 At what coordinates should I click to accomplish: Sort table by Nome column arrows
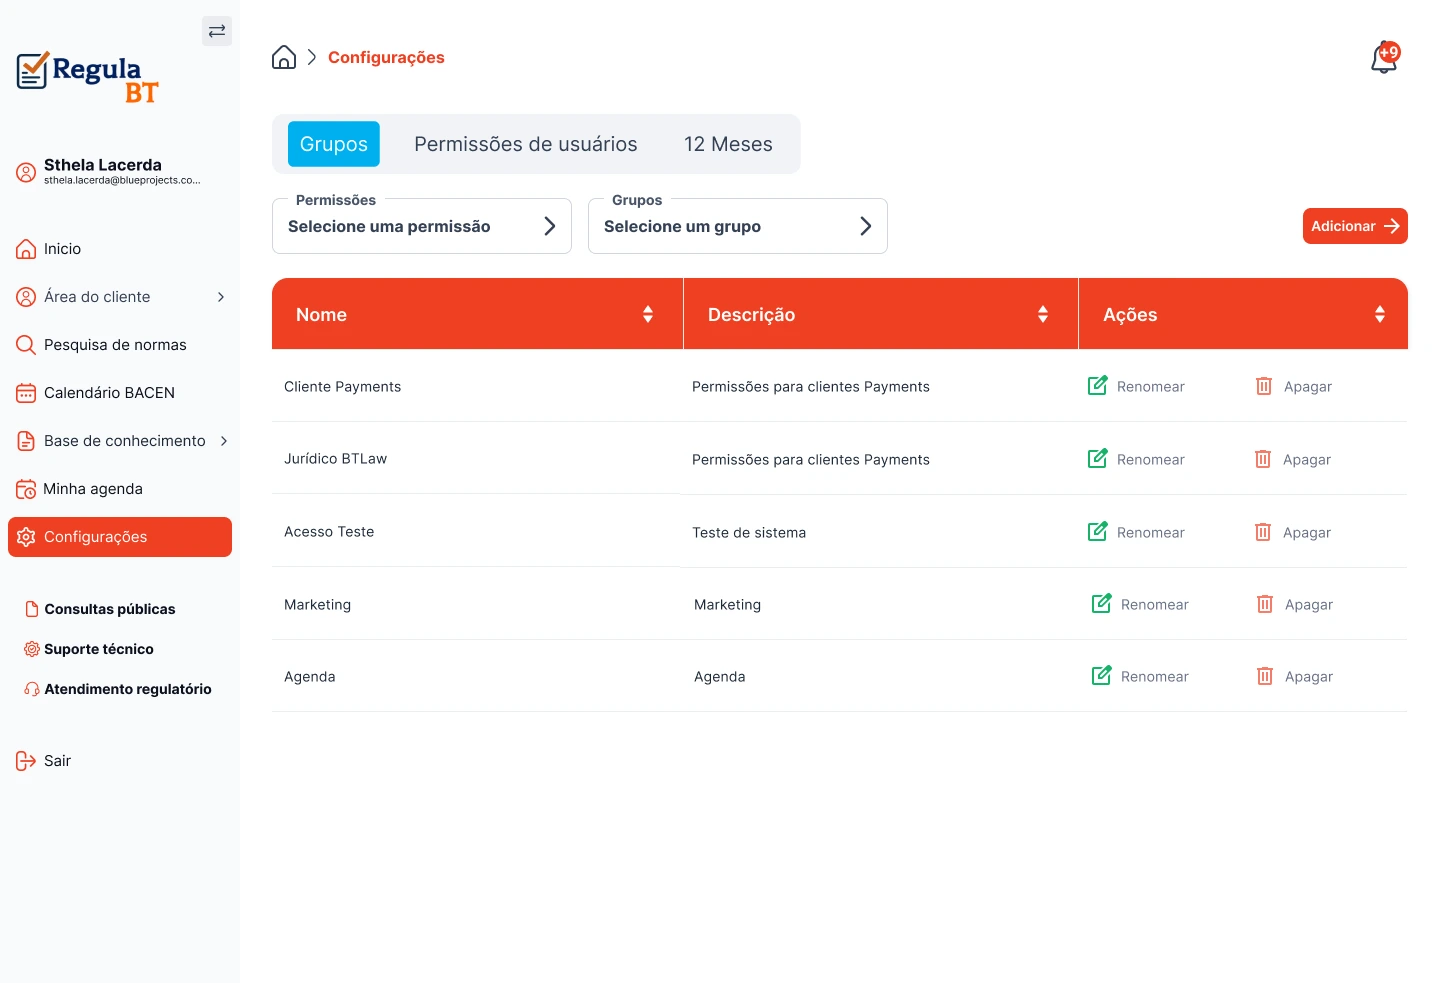[648, 314]
